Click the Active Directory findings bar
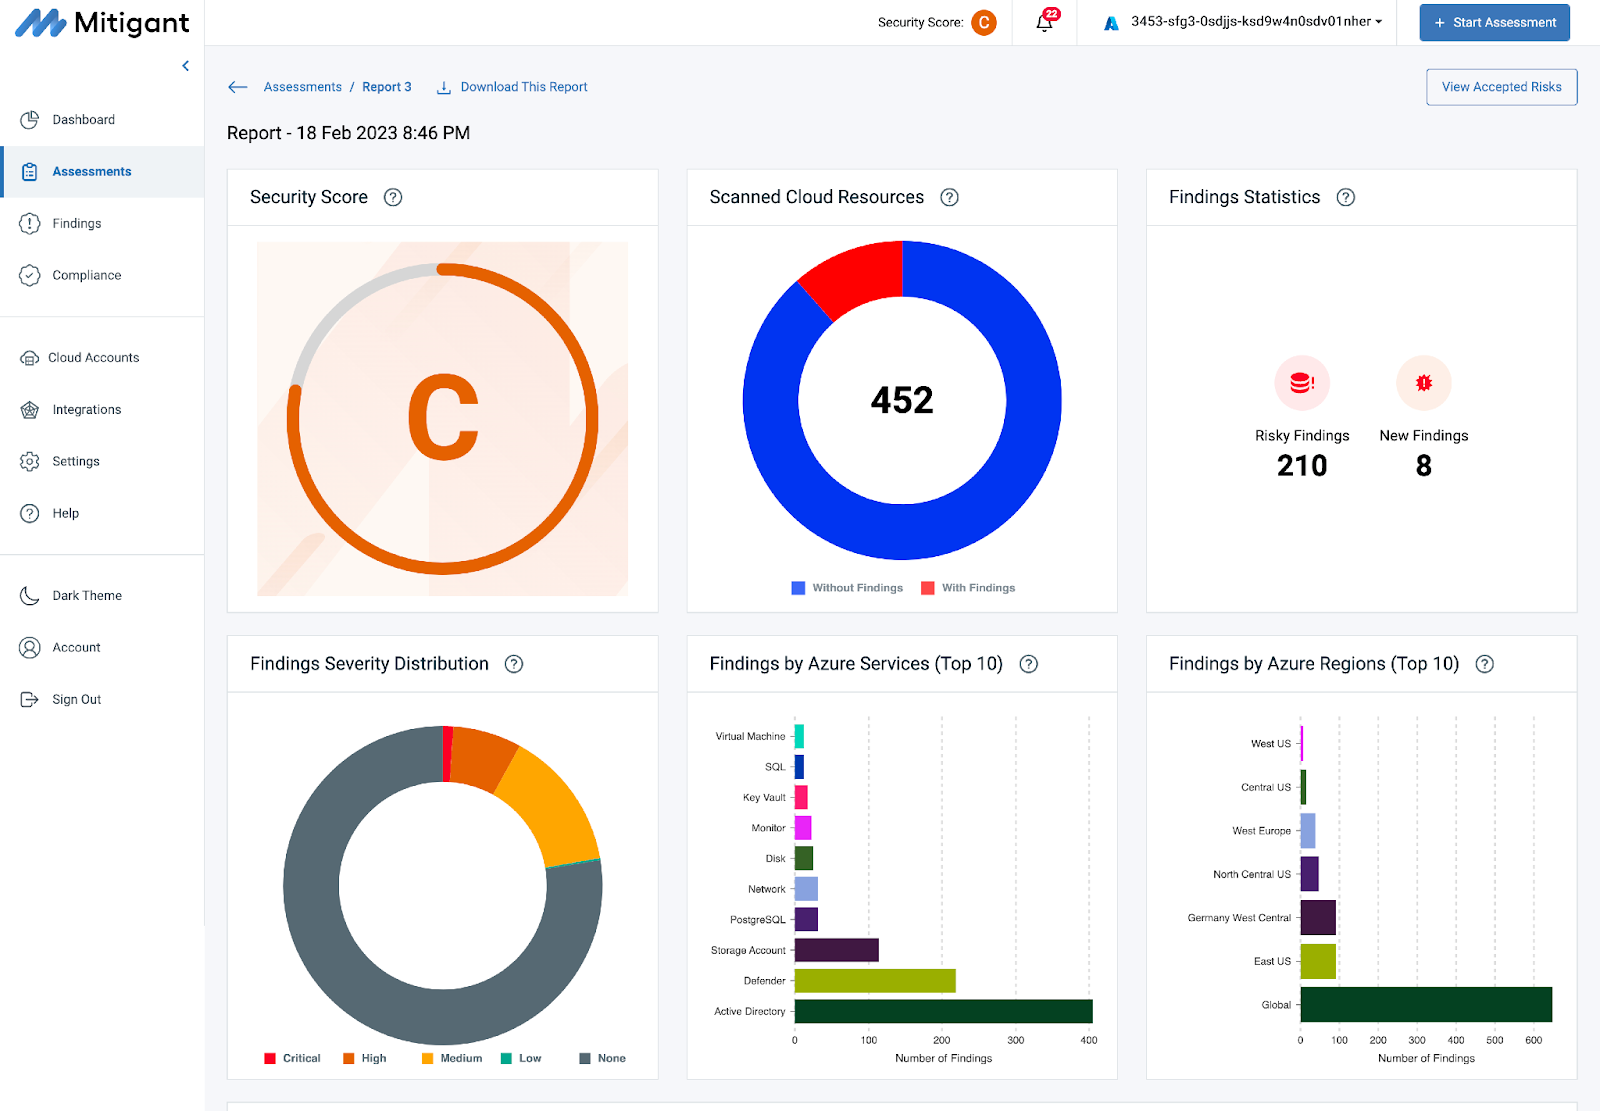The image size is (1600, 1111). pyautogui.click(x=943, y=1011)
